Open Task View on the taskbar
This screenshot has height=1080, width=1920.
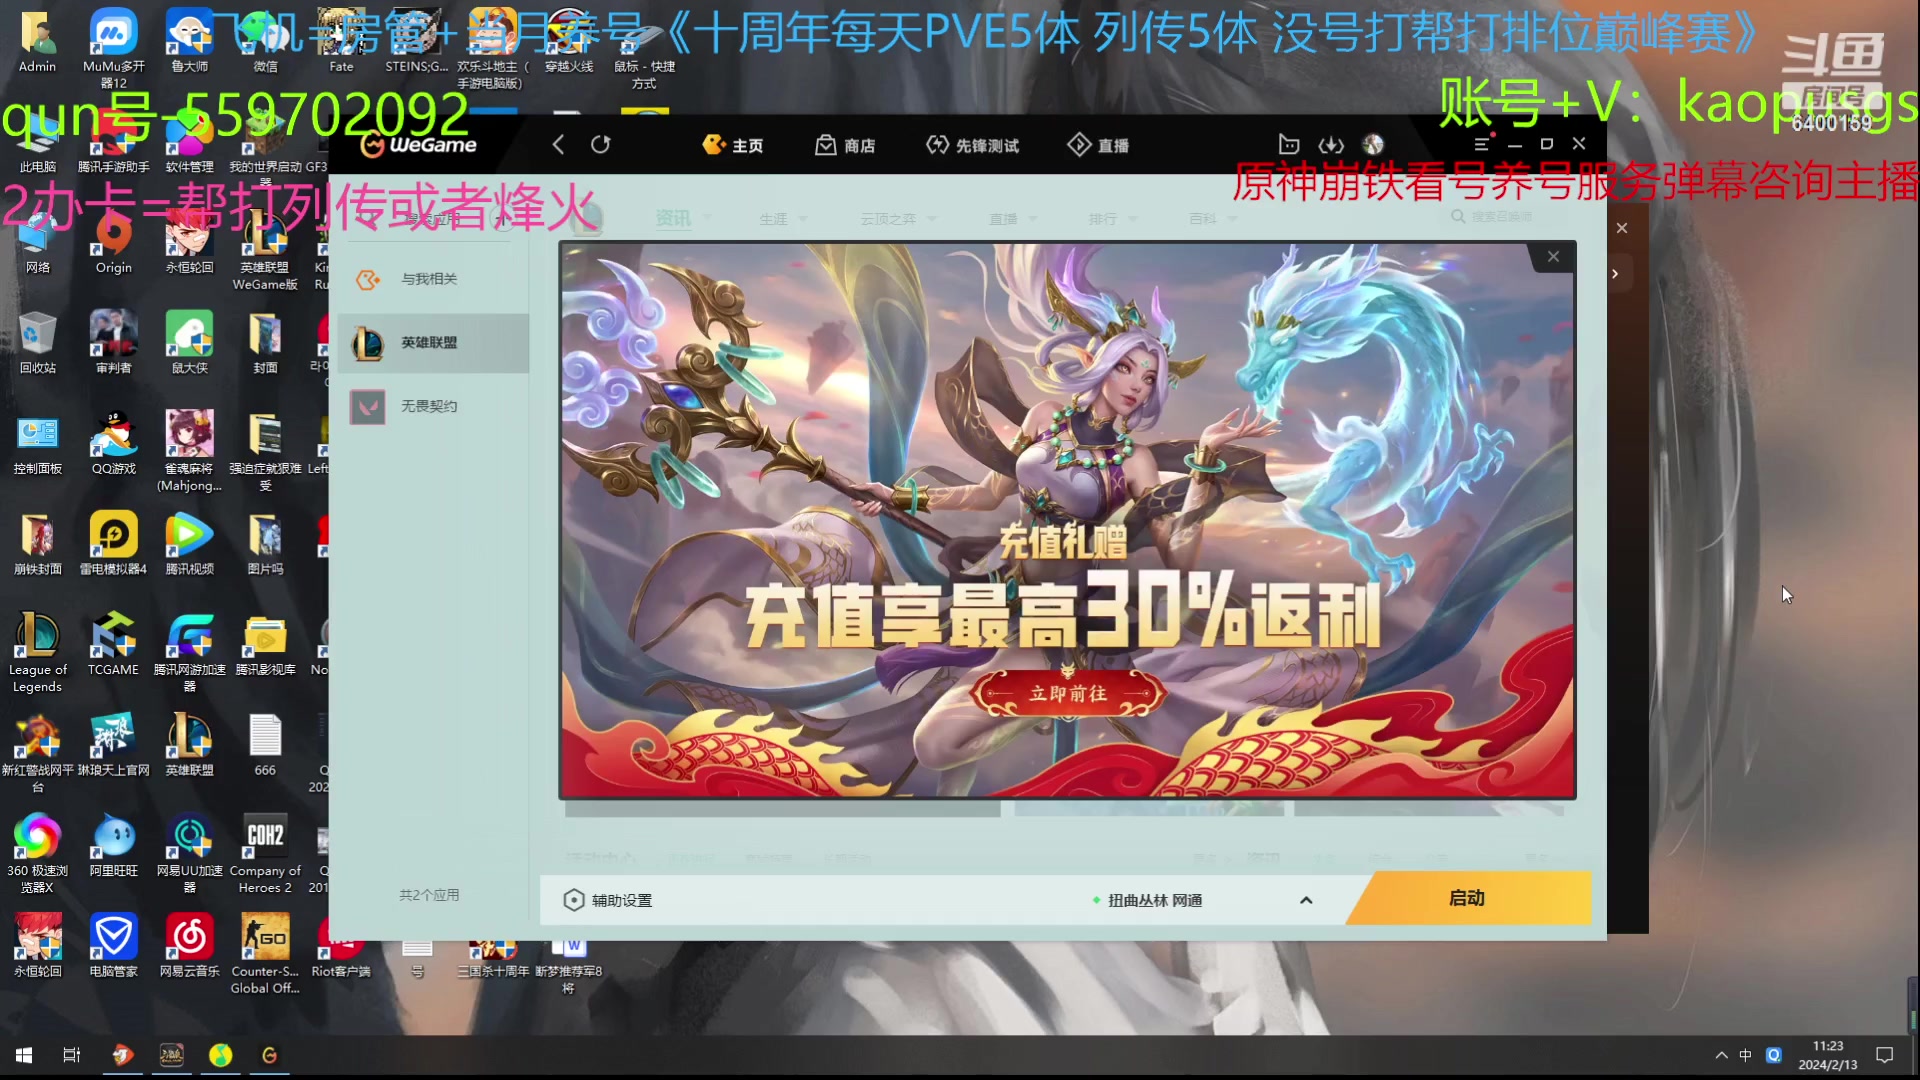click(72, 1055)
